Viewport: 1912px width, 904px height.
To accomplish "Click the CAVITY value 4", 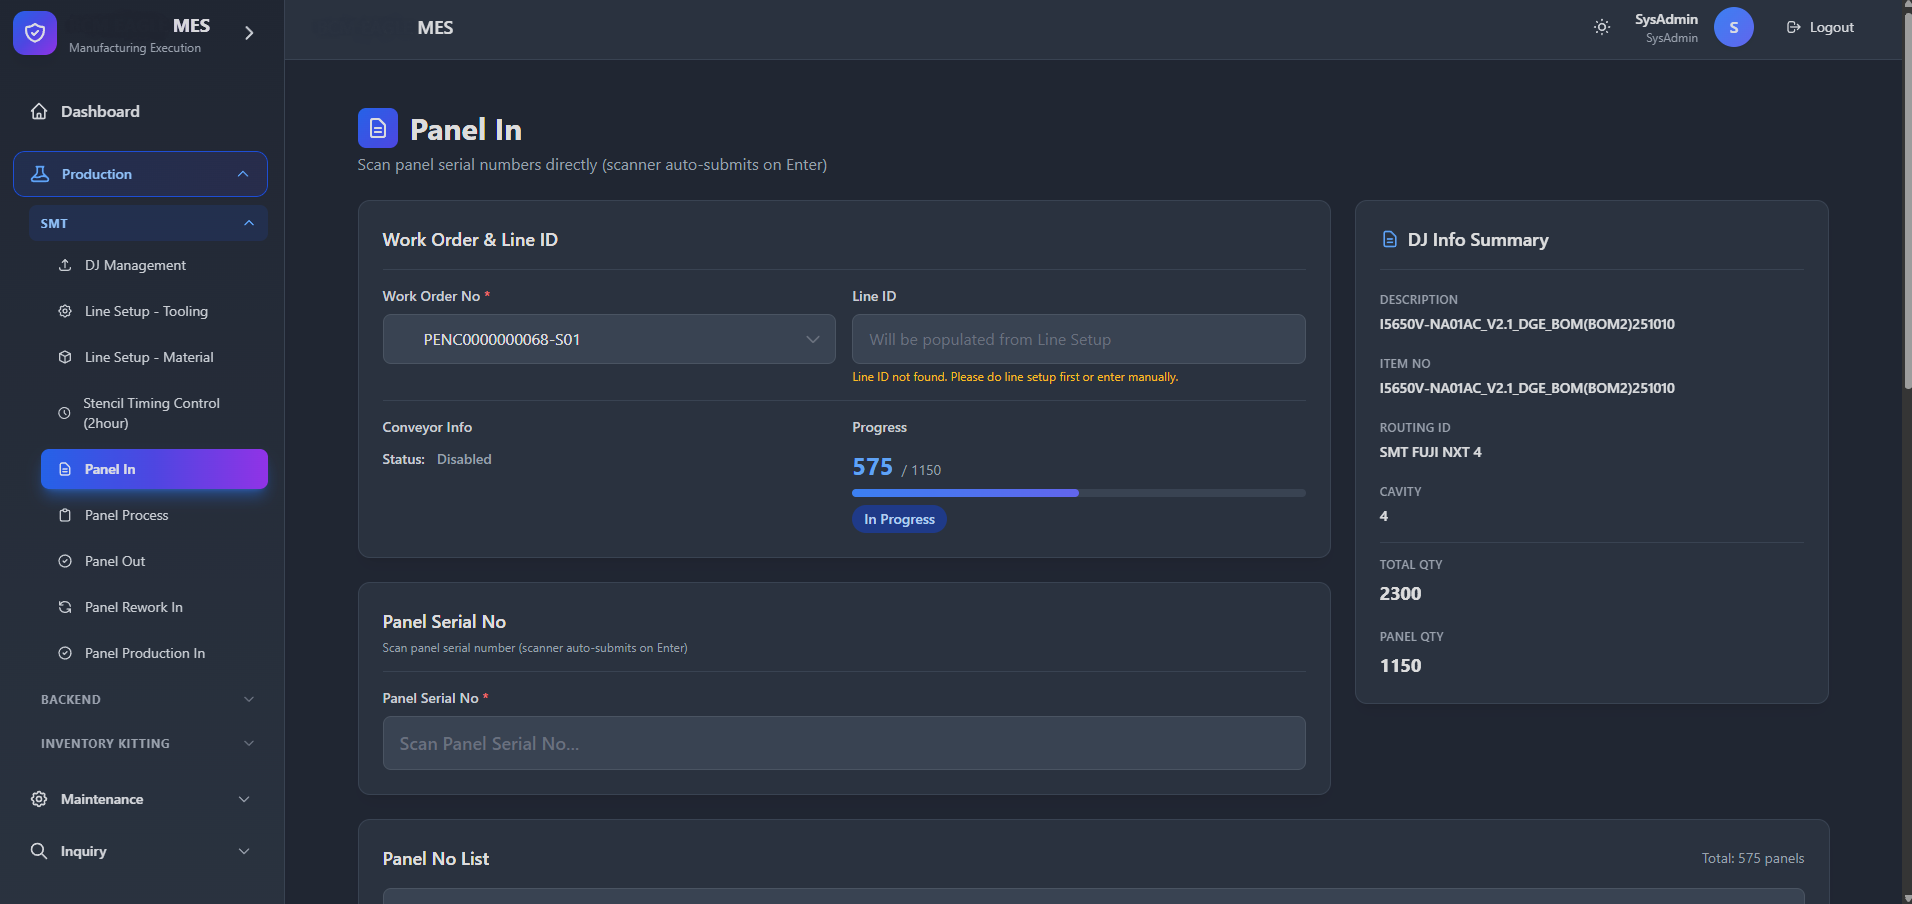I will click(x=1384, y=516).
